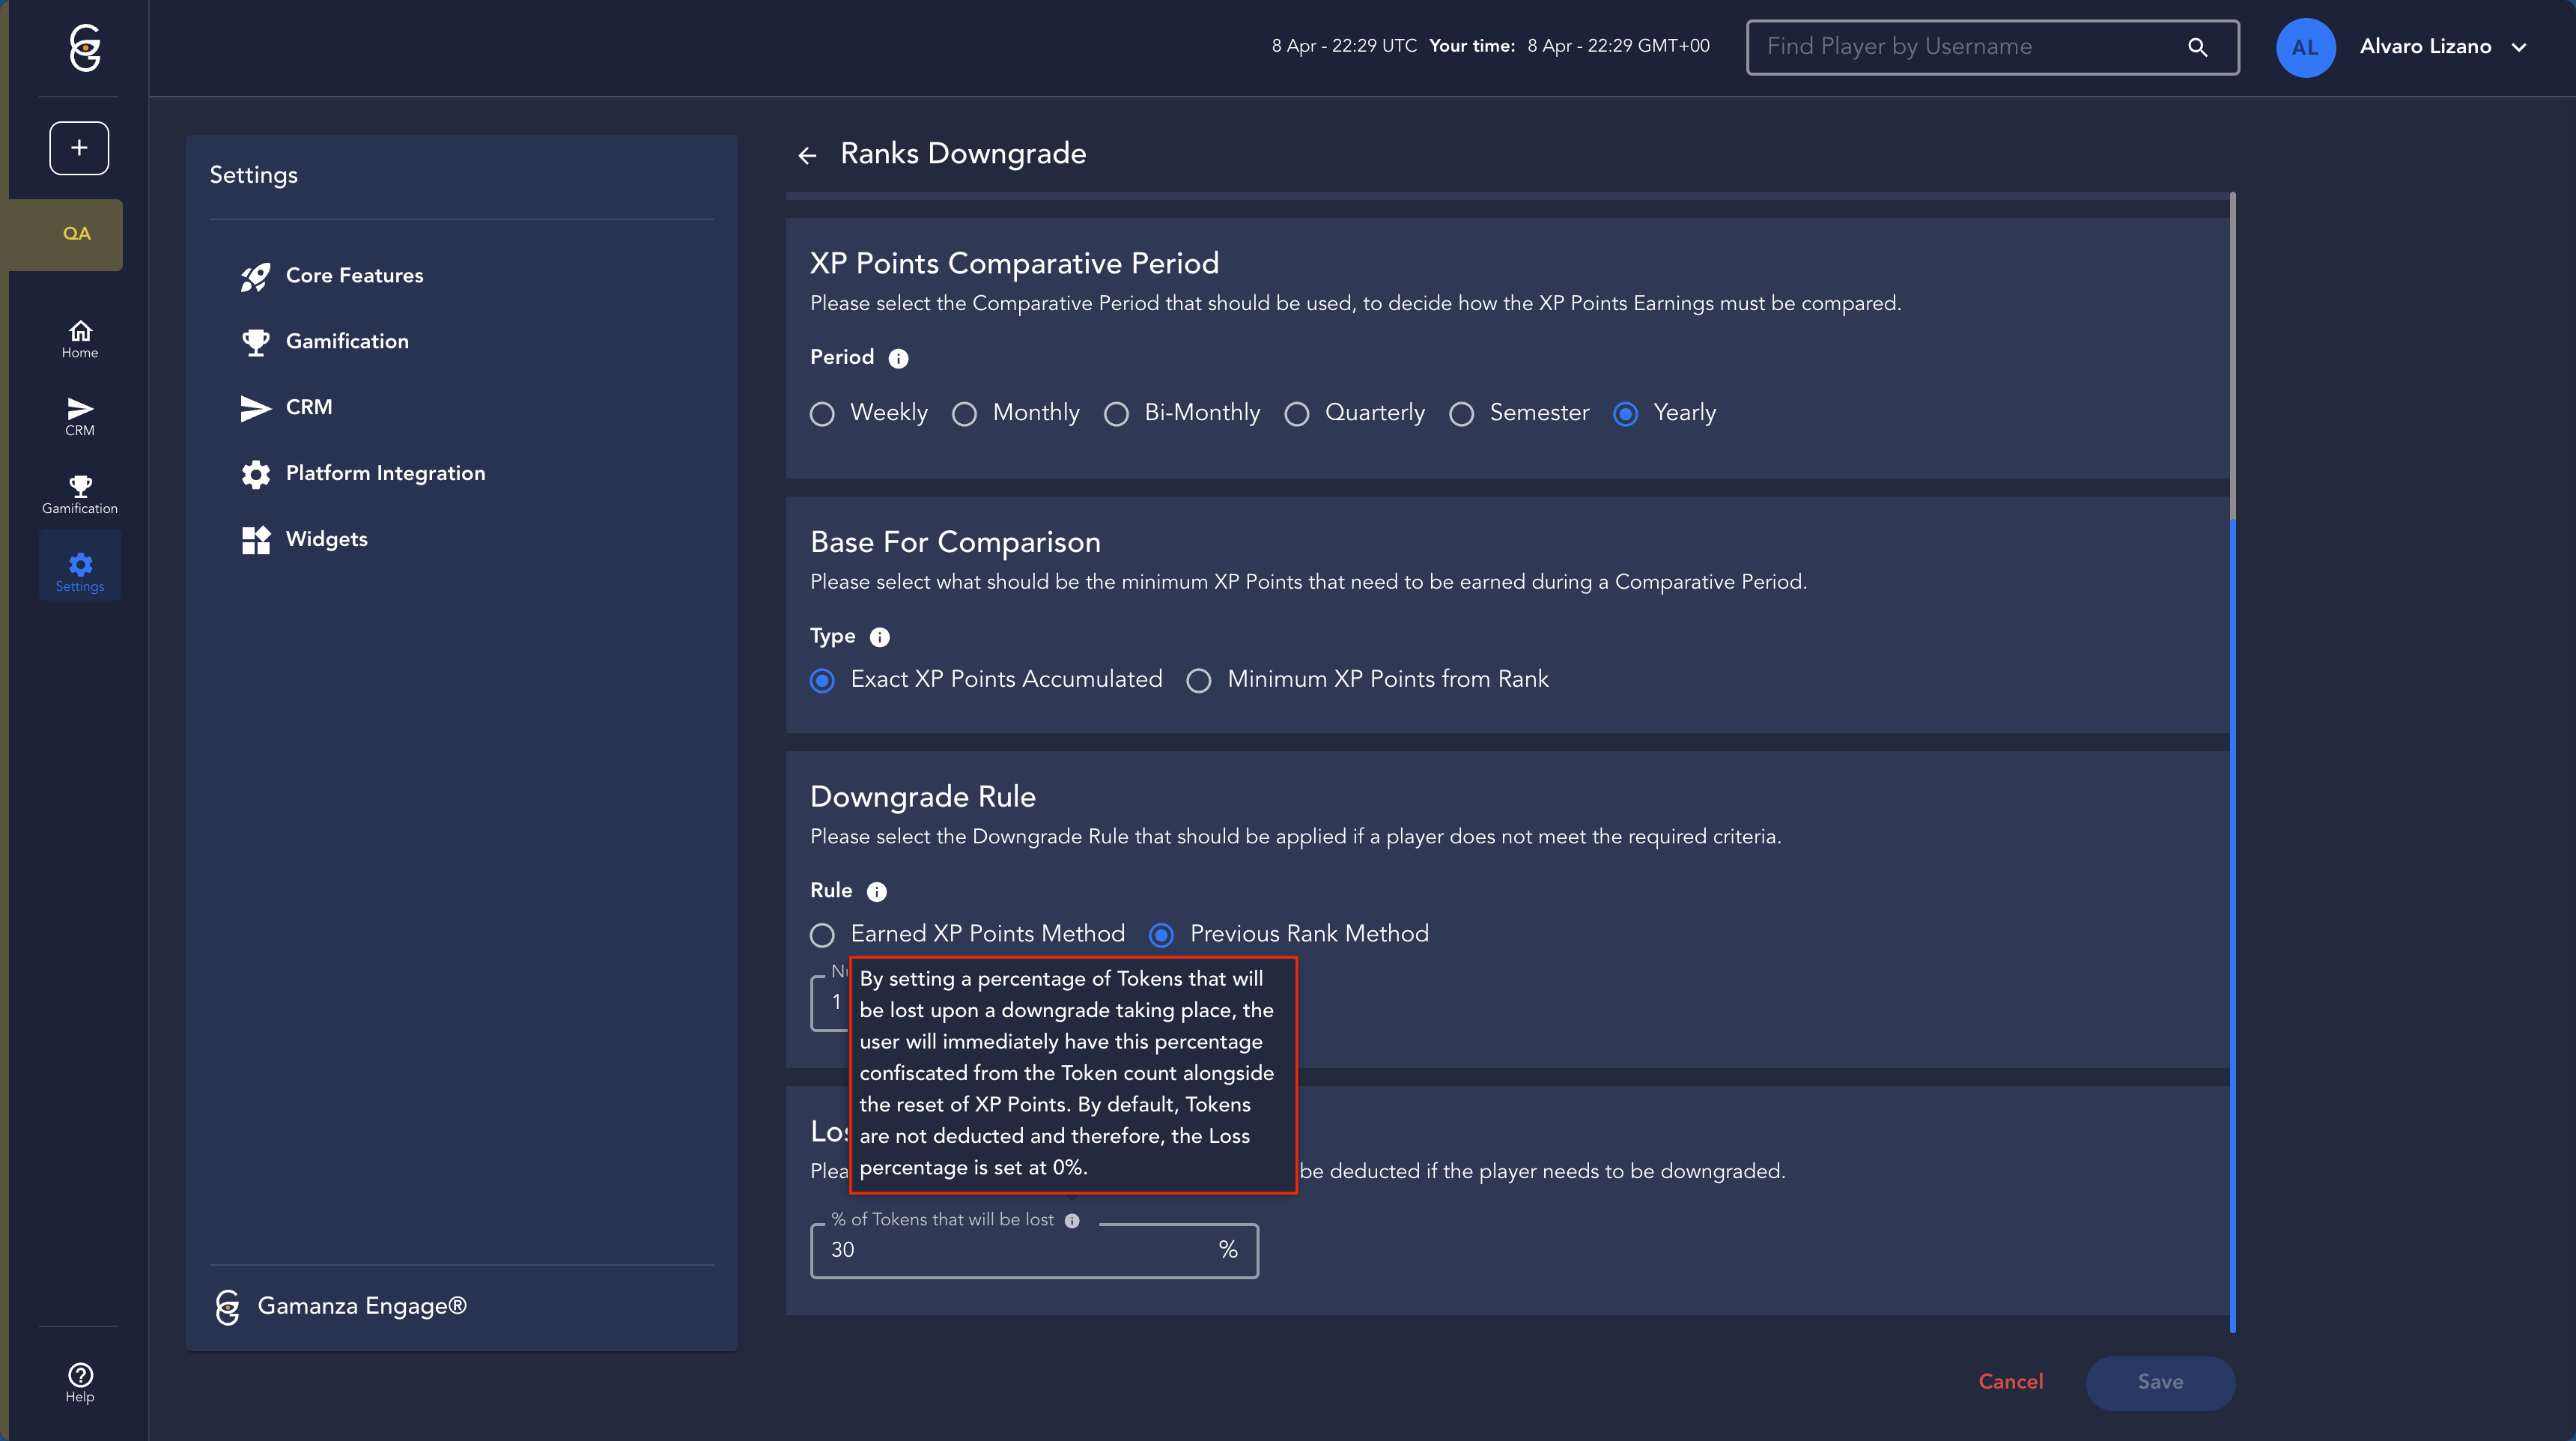Image resolution: width=2576 pixels, height=1441 pixels.
Task: Click the Cancel link
Action: point(2010,1382)
